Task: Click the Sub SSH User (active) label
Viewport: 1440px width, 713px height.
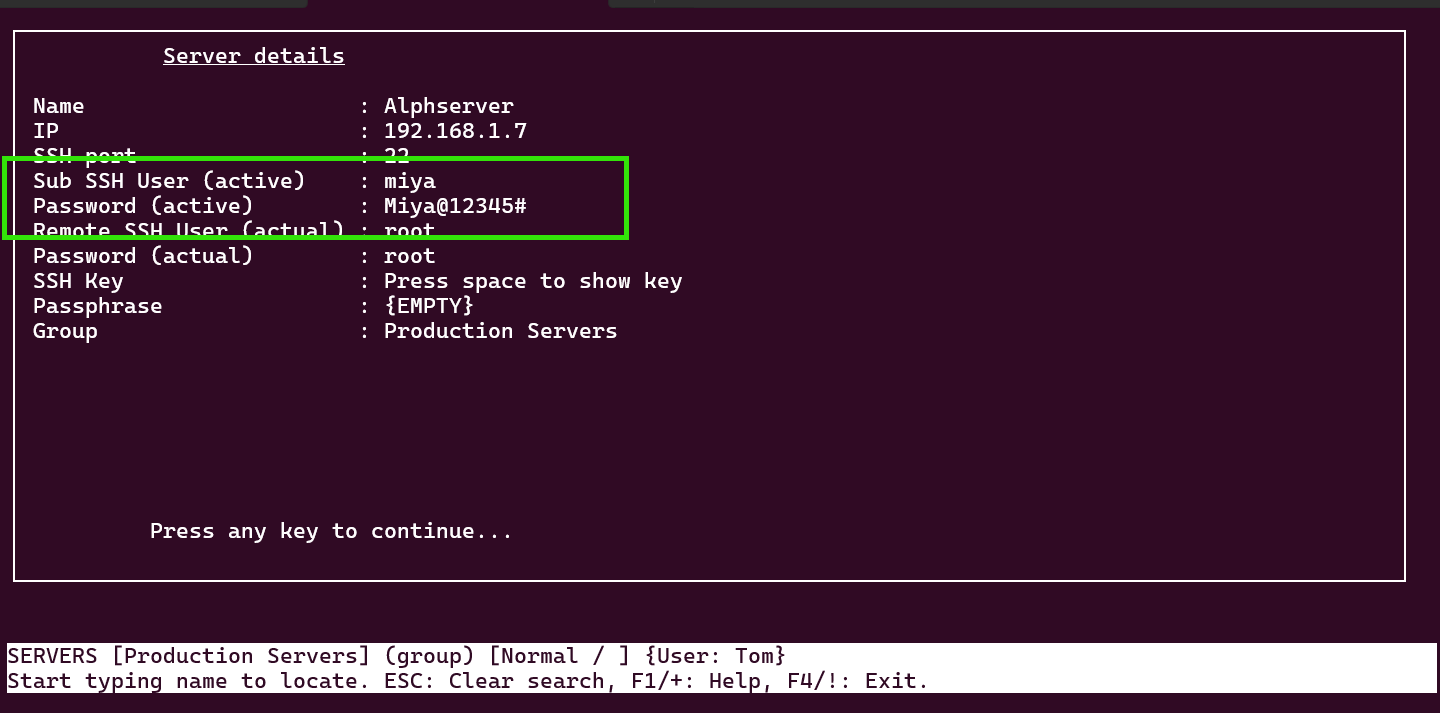Action: (x=169, y=181)
